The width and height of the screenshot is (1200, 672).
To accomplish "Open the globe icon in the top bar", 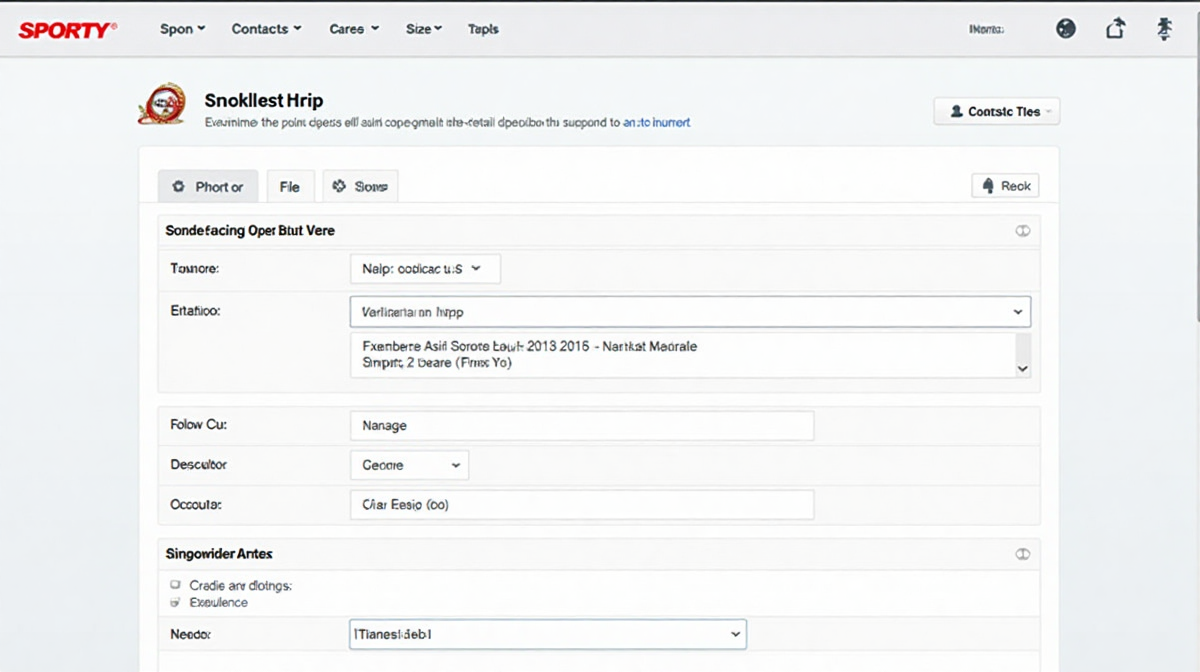I will (x=1066, y=29).
